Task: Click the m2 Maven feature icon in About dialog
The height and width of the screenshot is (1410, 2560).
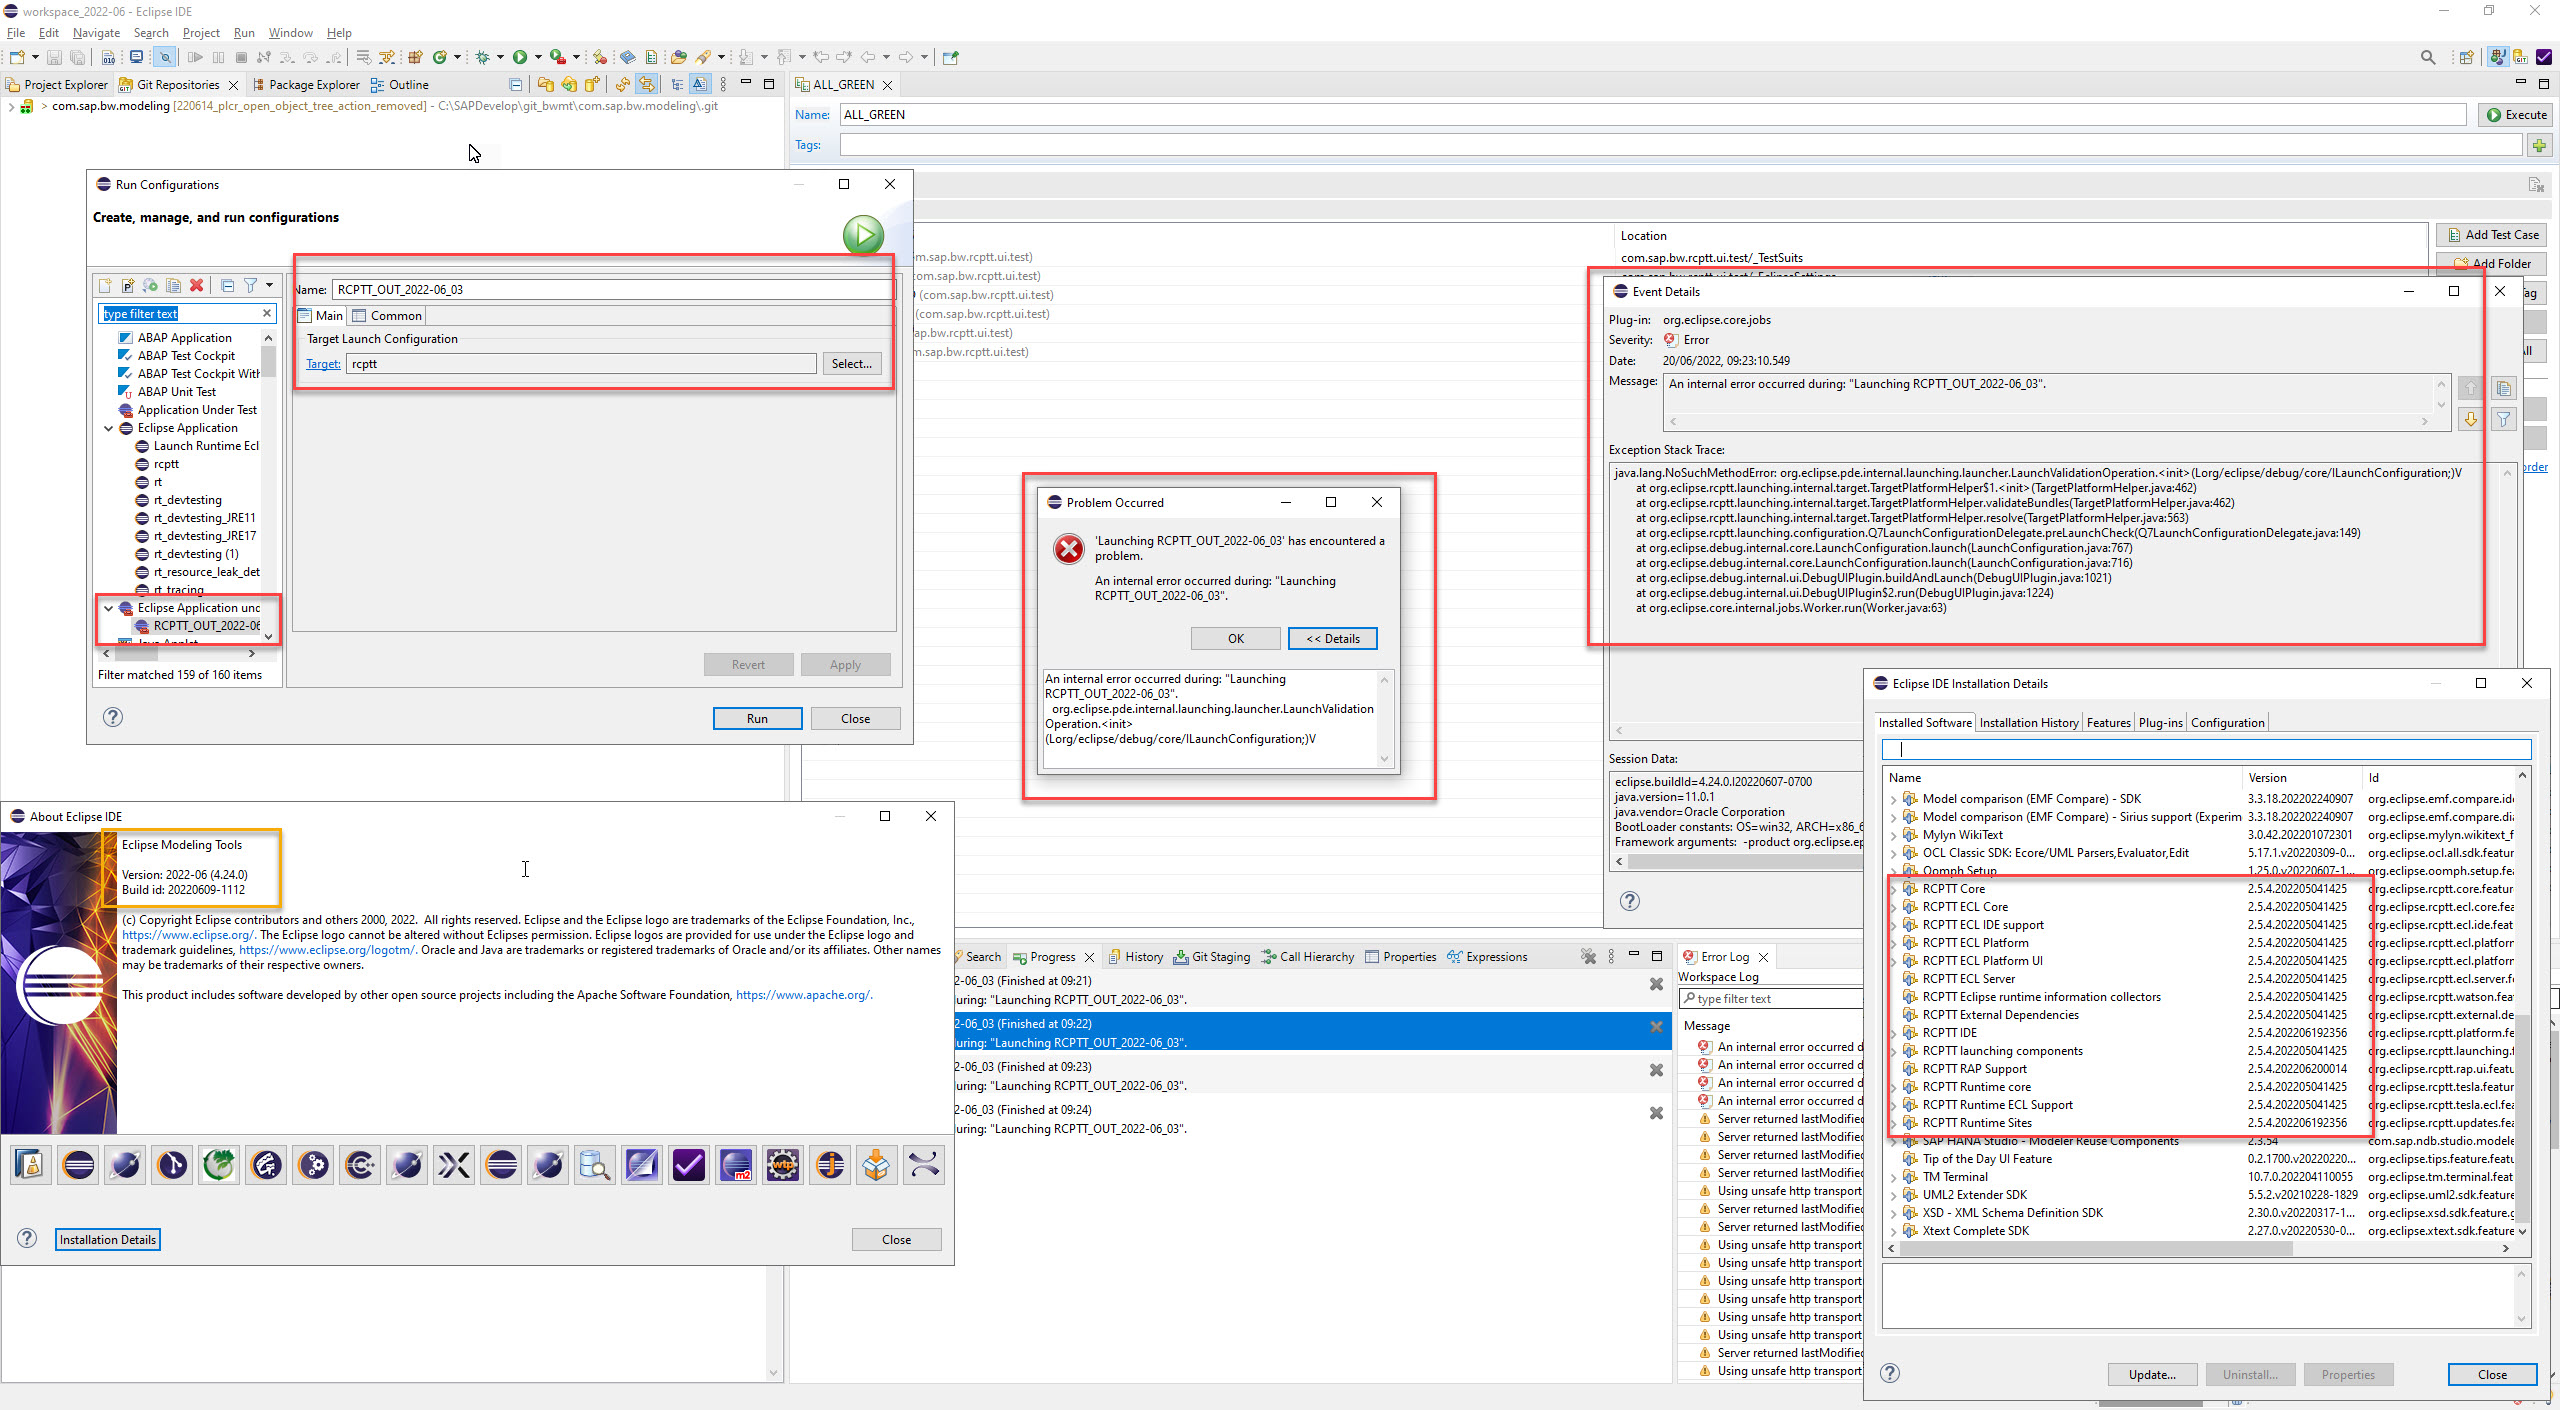Action: tap(736, 1165)
